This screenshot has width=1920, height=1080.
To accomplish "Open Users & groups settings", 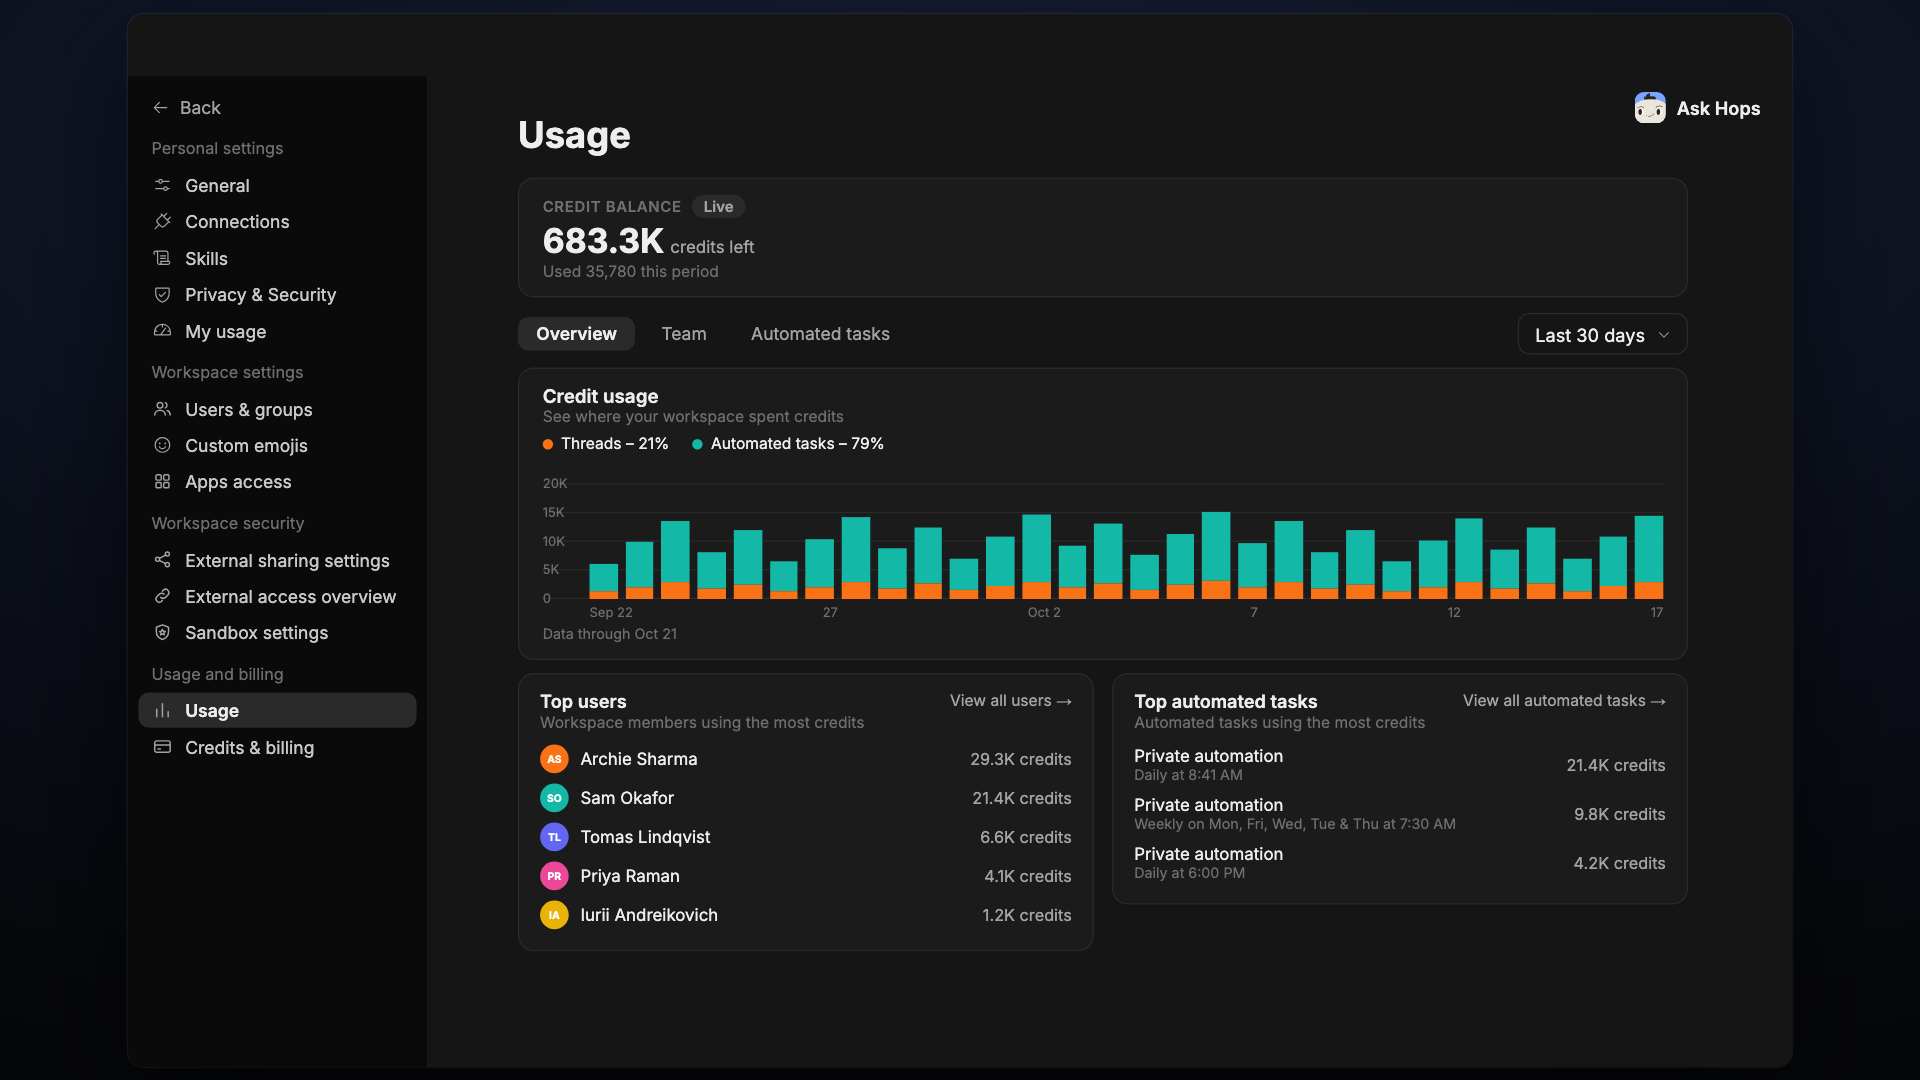I will coord(277,409).
